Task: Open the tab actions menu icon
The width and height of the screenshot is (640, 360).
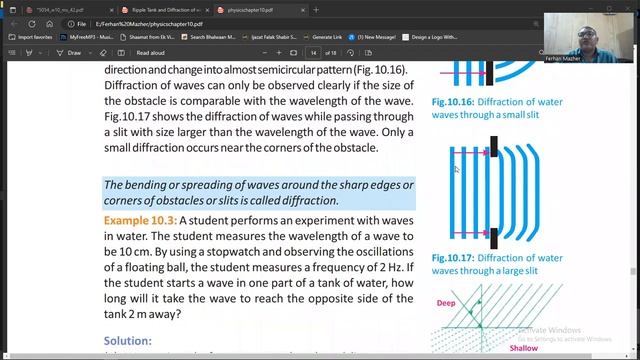Action: pos(13,10)
